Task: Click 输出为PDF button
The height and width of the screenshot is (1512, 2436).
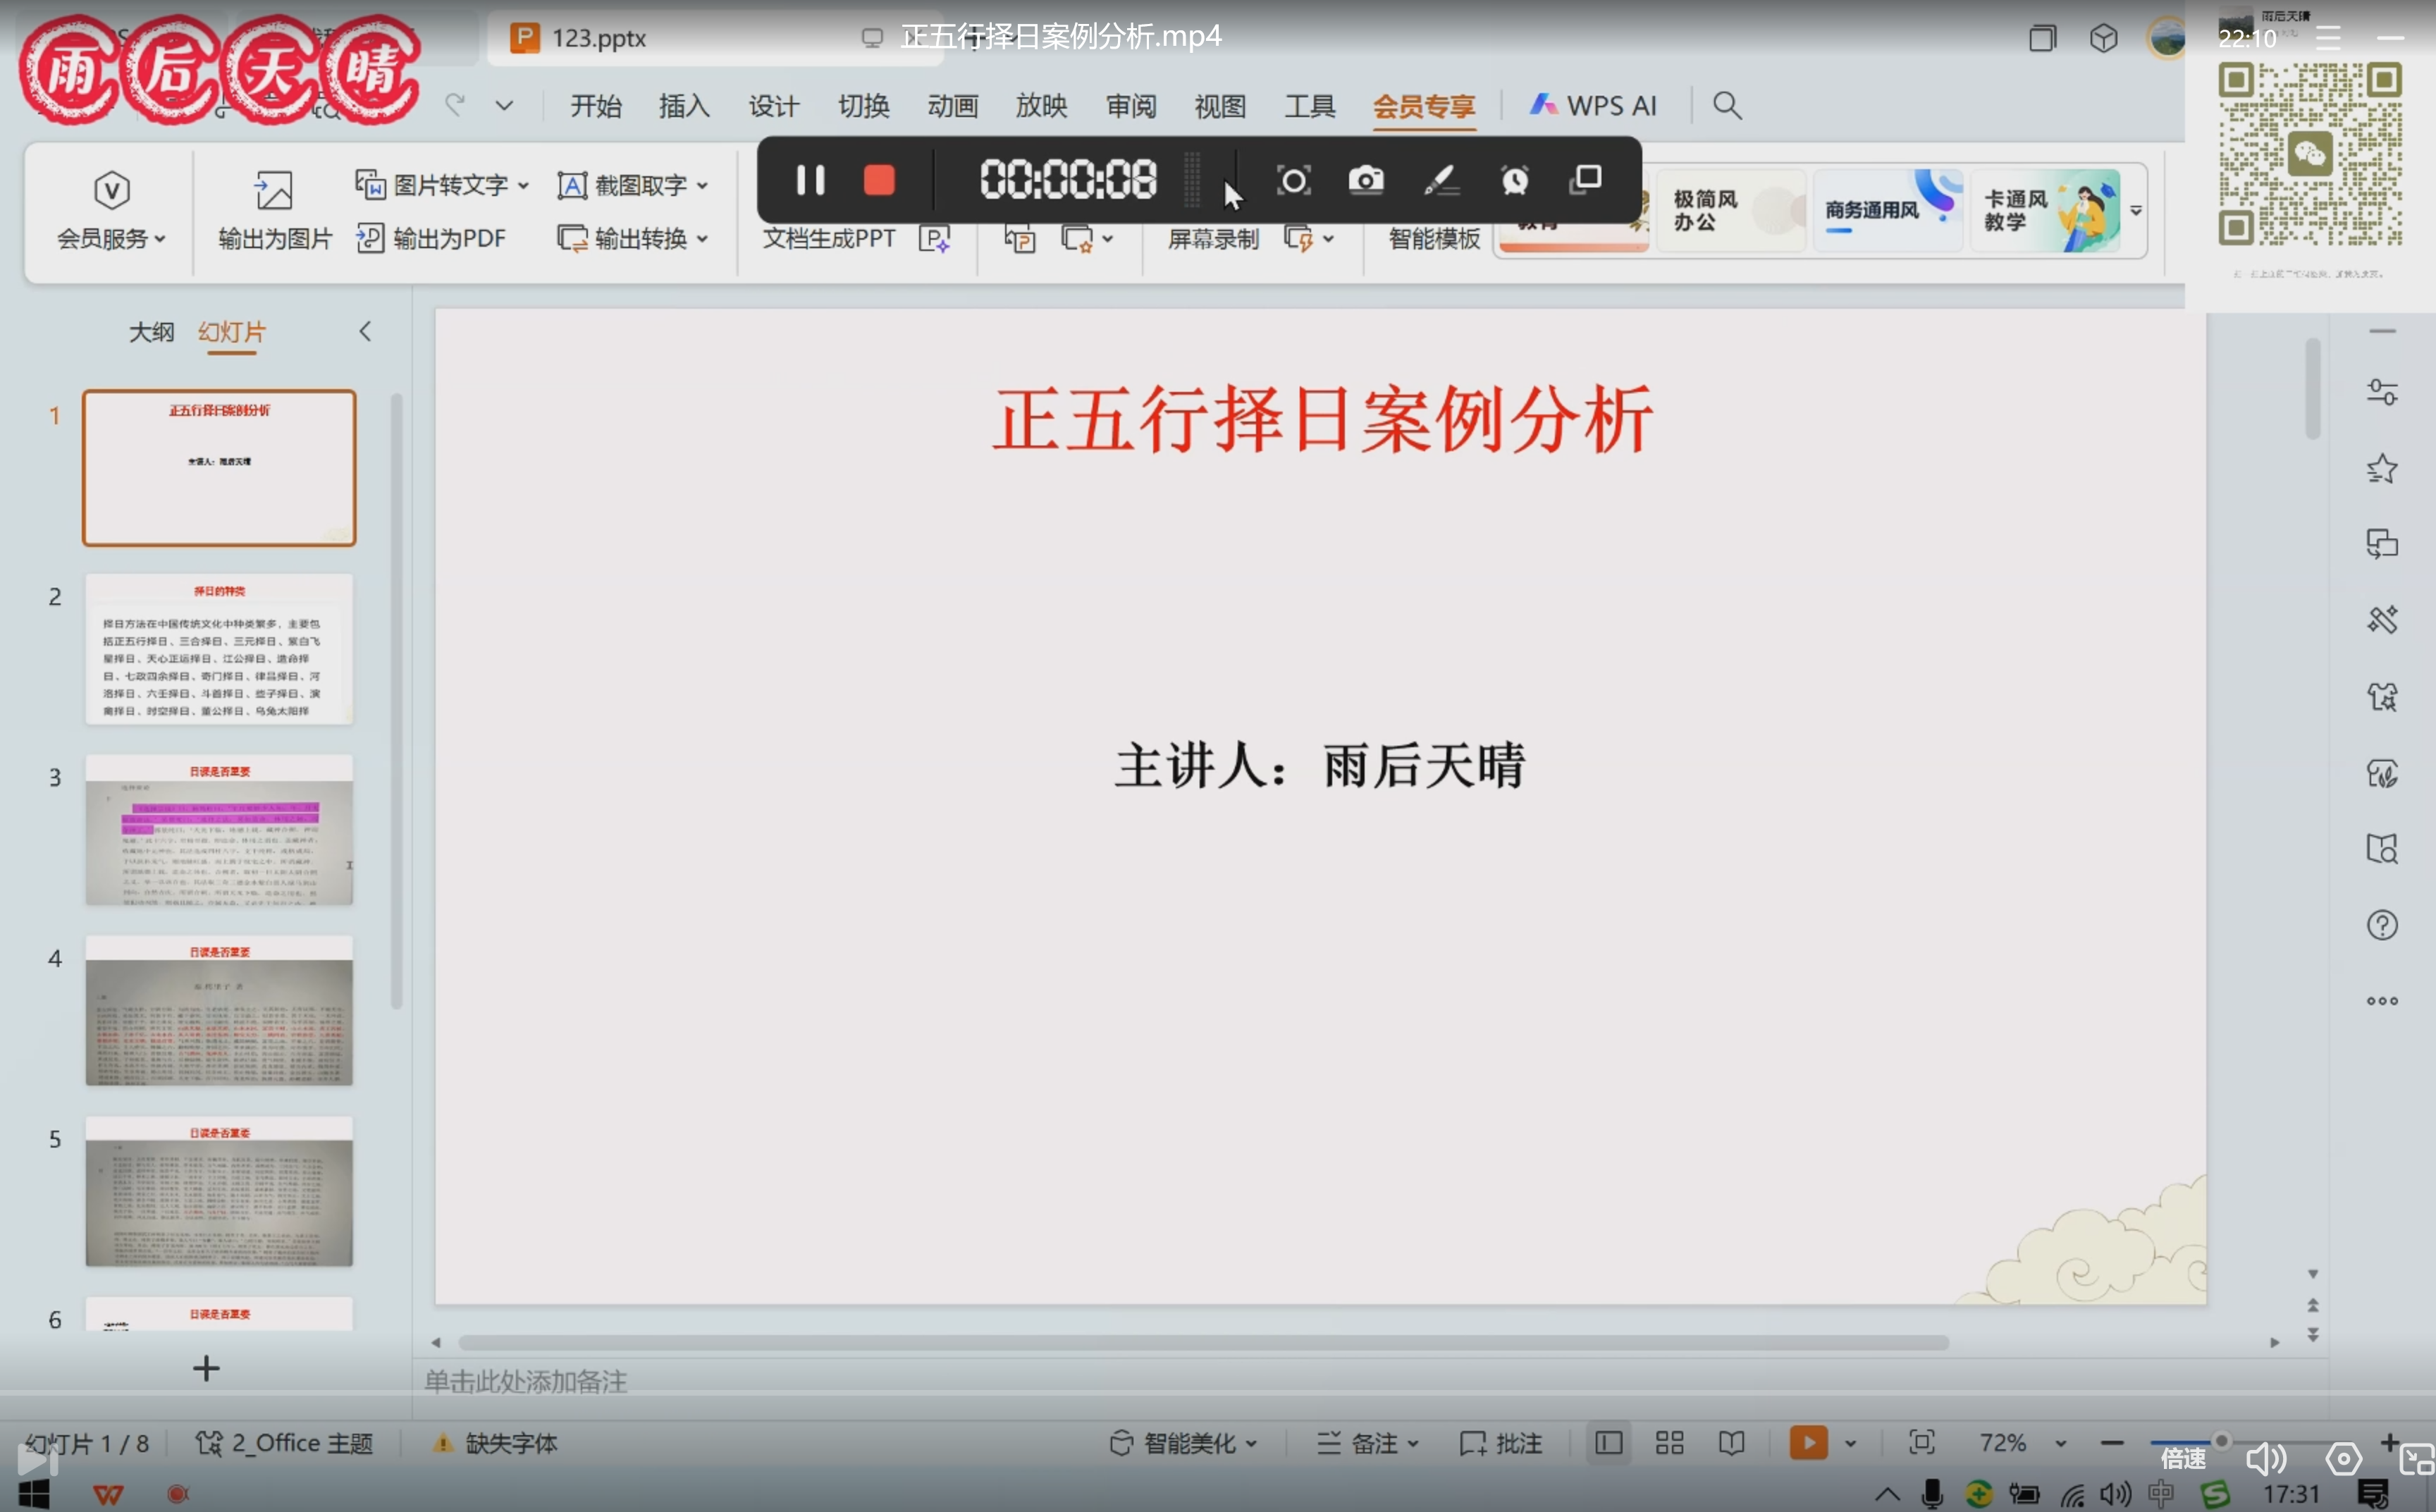Action: [x=431, y=238]
